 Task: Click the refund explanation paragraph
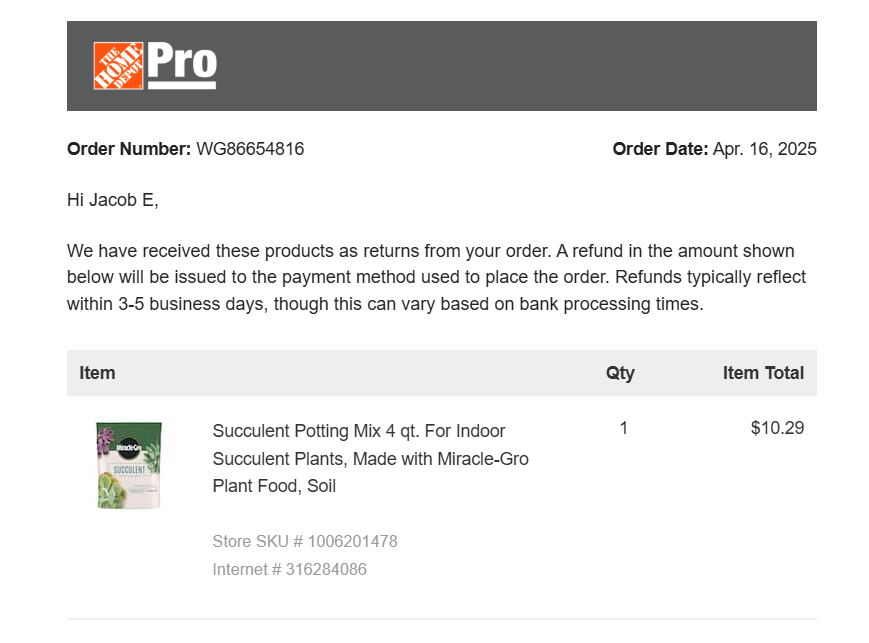tap(436, 277)
